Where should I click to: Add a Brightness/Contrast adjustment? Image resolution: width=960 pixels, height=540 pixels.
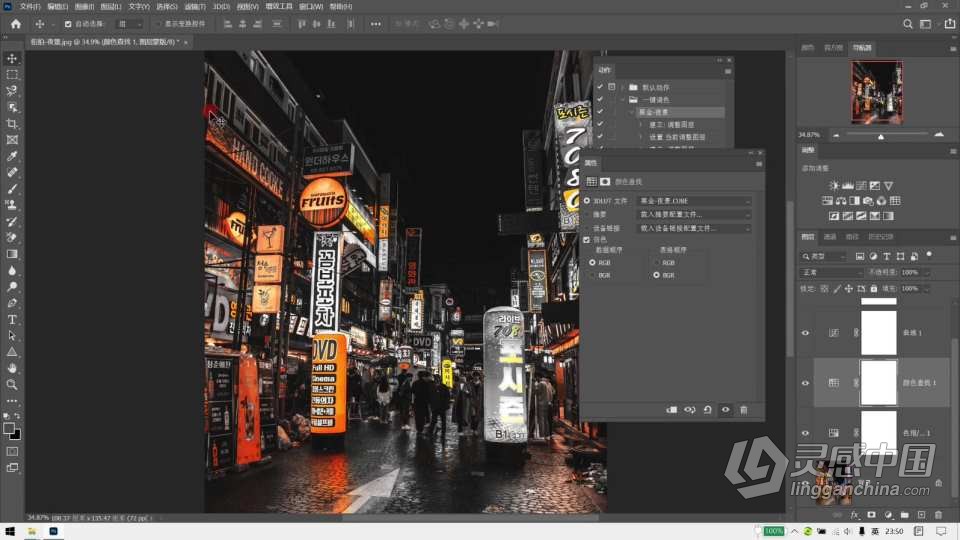pos(834,186)
